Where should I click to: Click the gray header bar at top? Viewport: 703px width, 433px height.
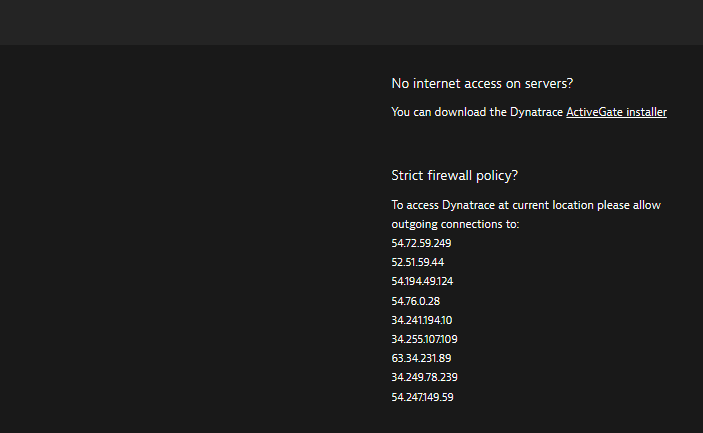click(x=351, y=22)
